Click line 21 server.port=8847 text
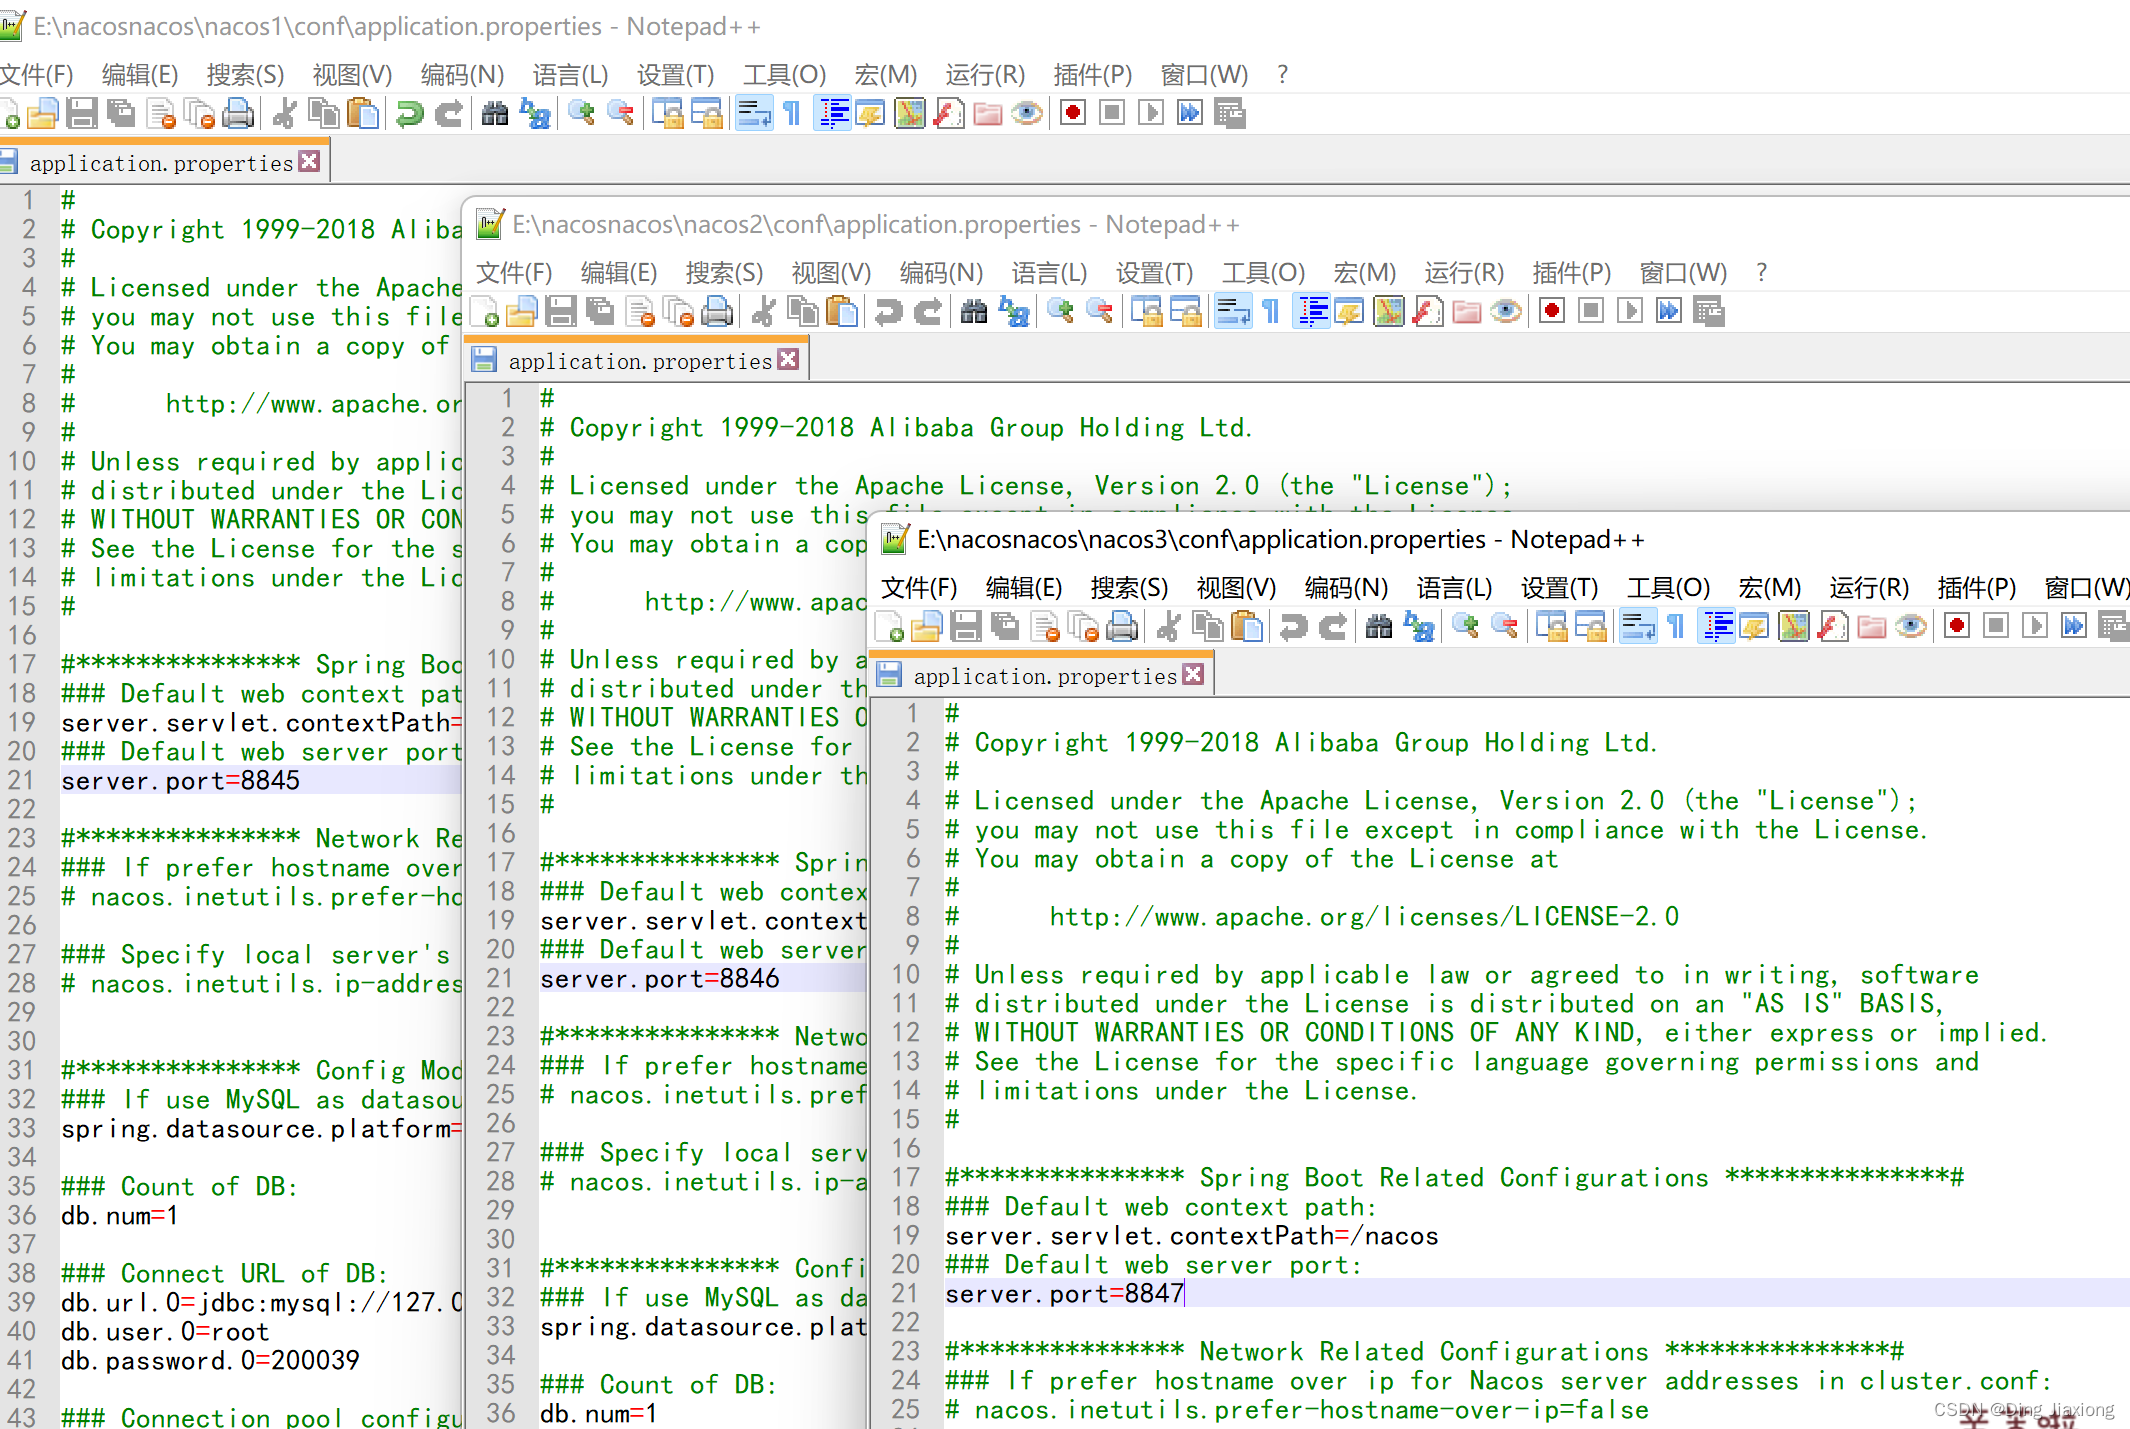The image size is (2130, 1429). pos(1064,1294)
